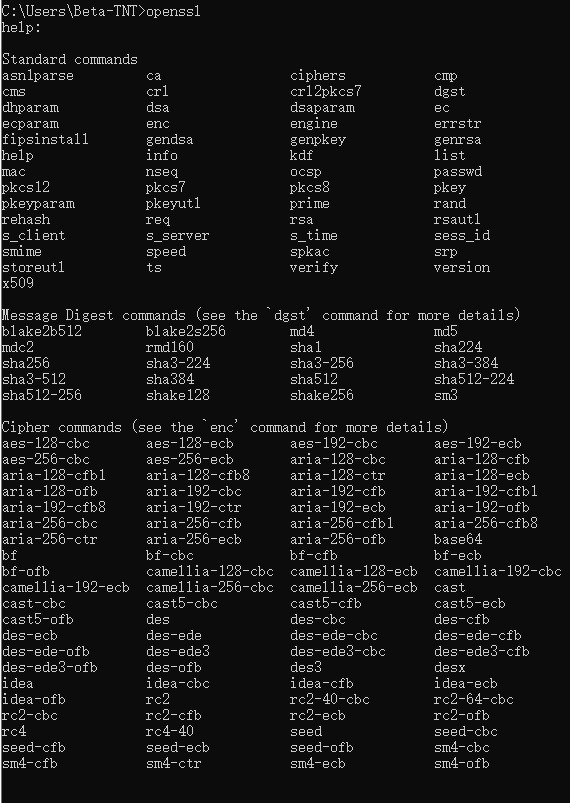
Task: Click the 'des-ede3-cbc' cipher entry
Action: point(338,651)
